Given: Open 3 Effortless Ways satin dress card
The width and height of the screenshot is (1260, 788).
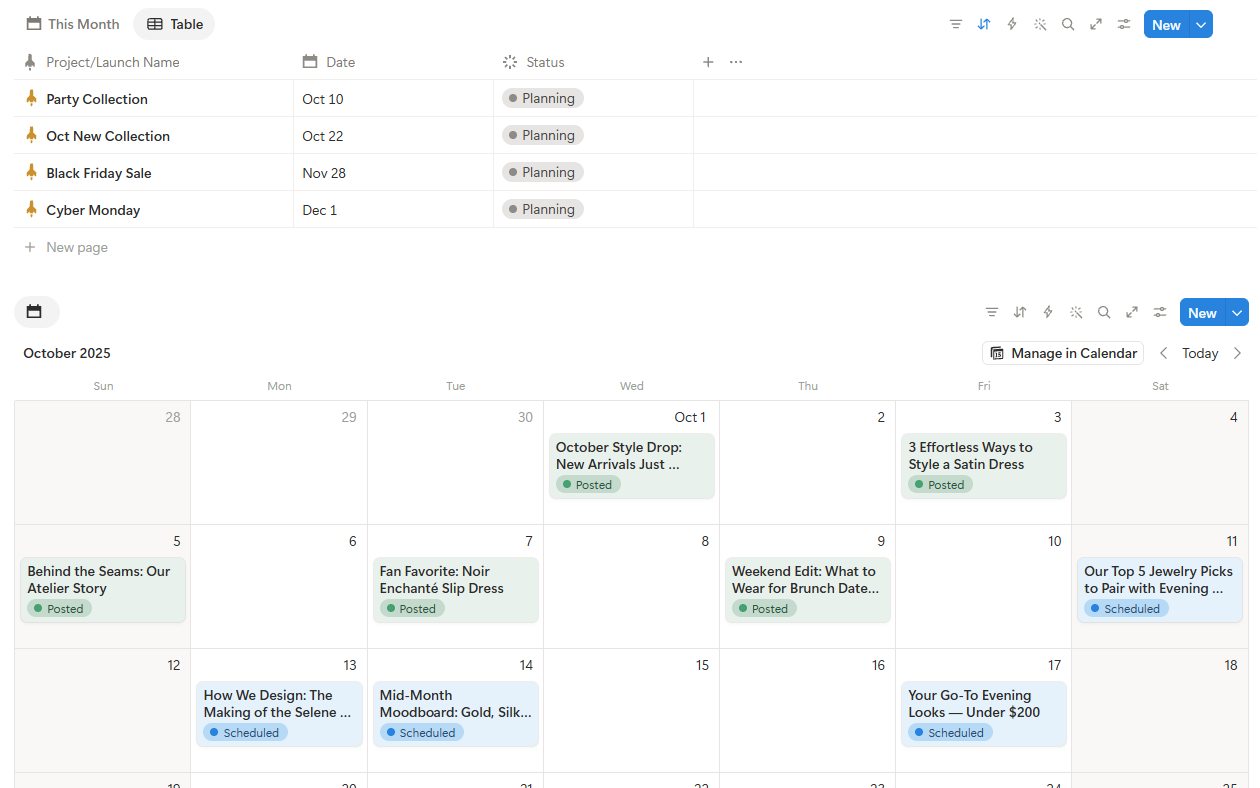Looking at the screenshot, I should pyautogui.click(x=984, y=465).
